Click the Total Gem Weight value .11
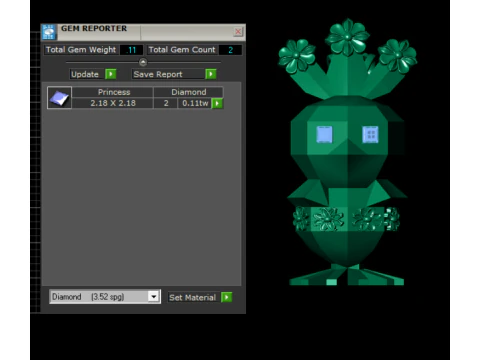480x360 pixels. 131,50
